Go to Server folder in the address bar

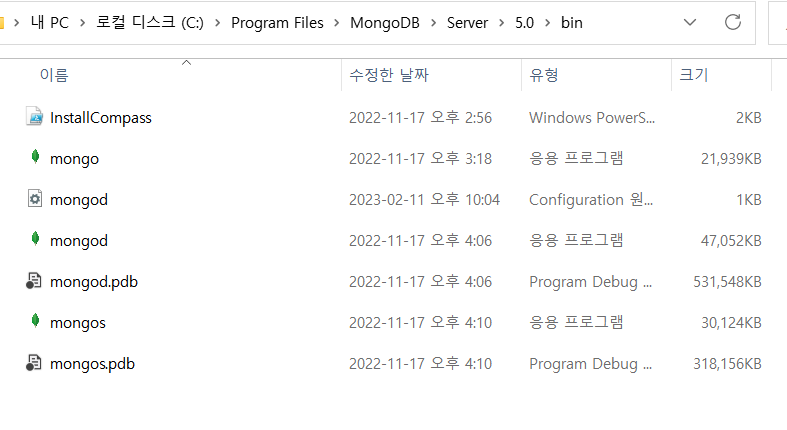tap(467, 23)
